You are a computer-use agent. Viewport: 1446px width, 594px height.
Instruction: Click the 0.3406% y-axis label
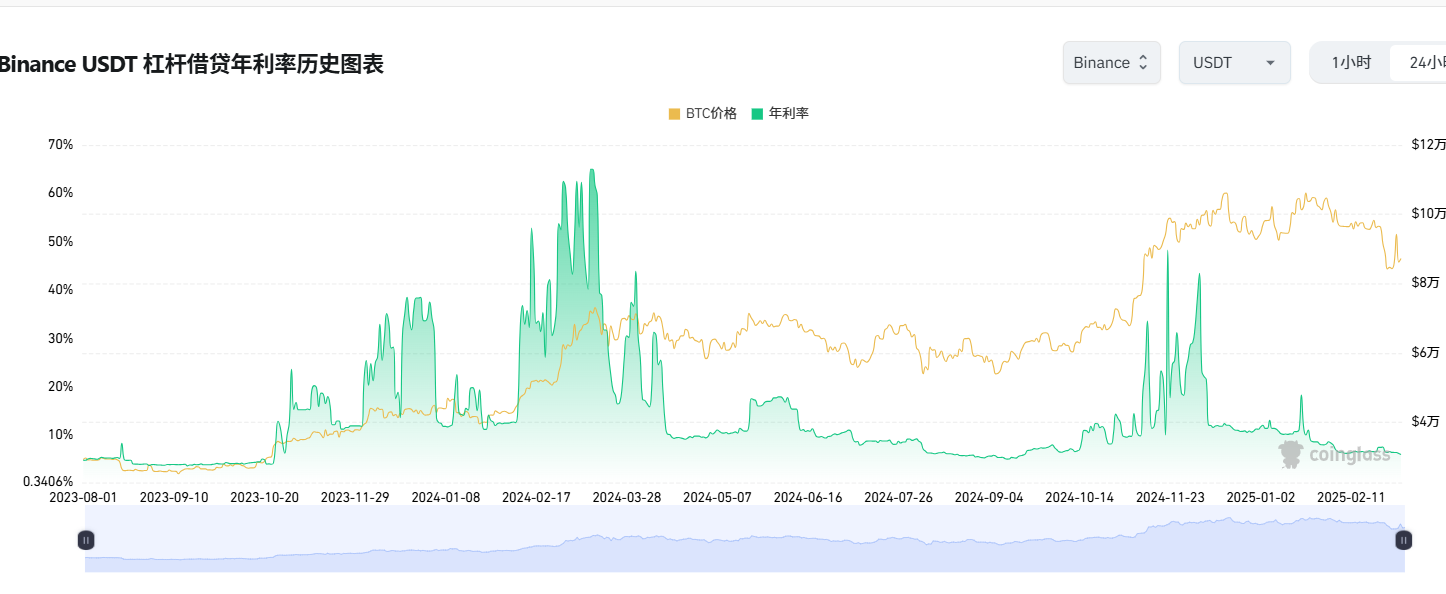[48, 481]
